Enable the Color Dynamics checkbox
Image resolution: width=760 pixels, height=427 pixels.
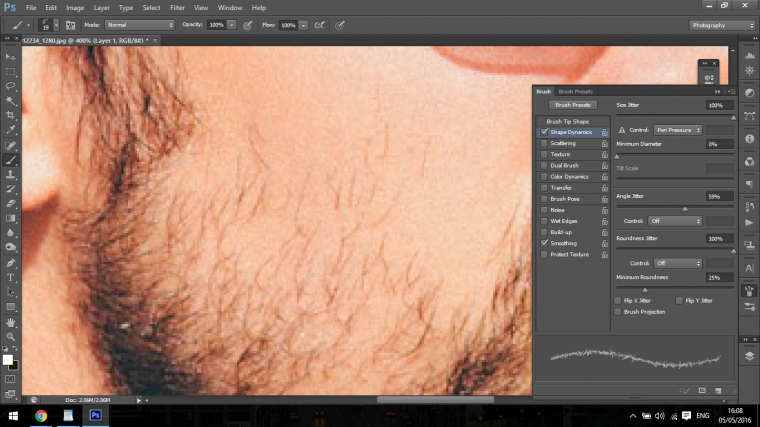pos(544,176)
